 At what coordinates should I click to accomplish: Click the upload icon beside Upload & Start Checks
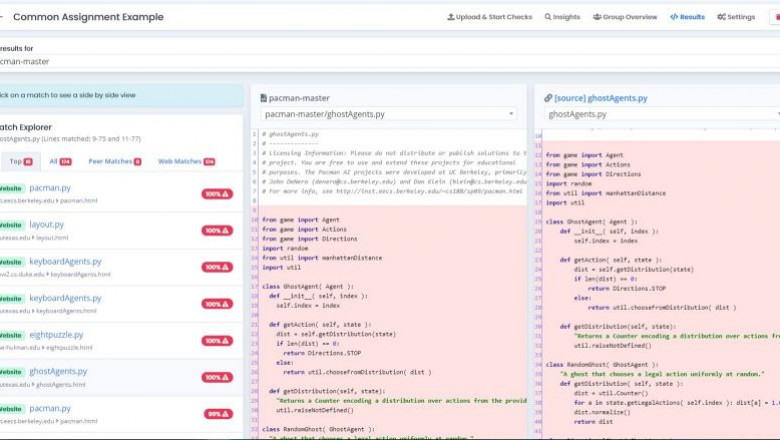click(x=451, y=17)
